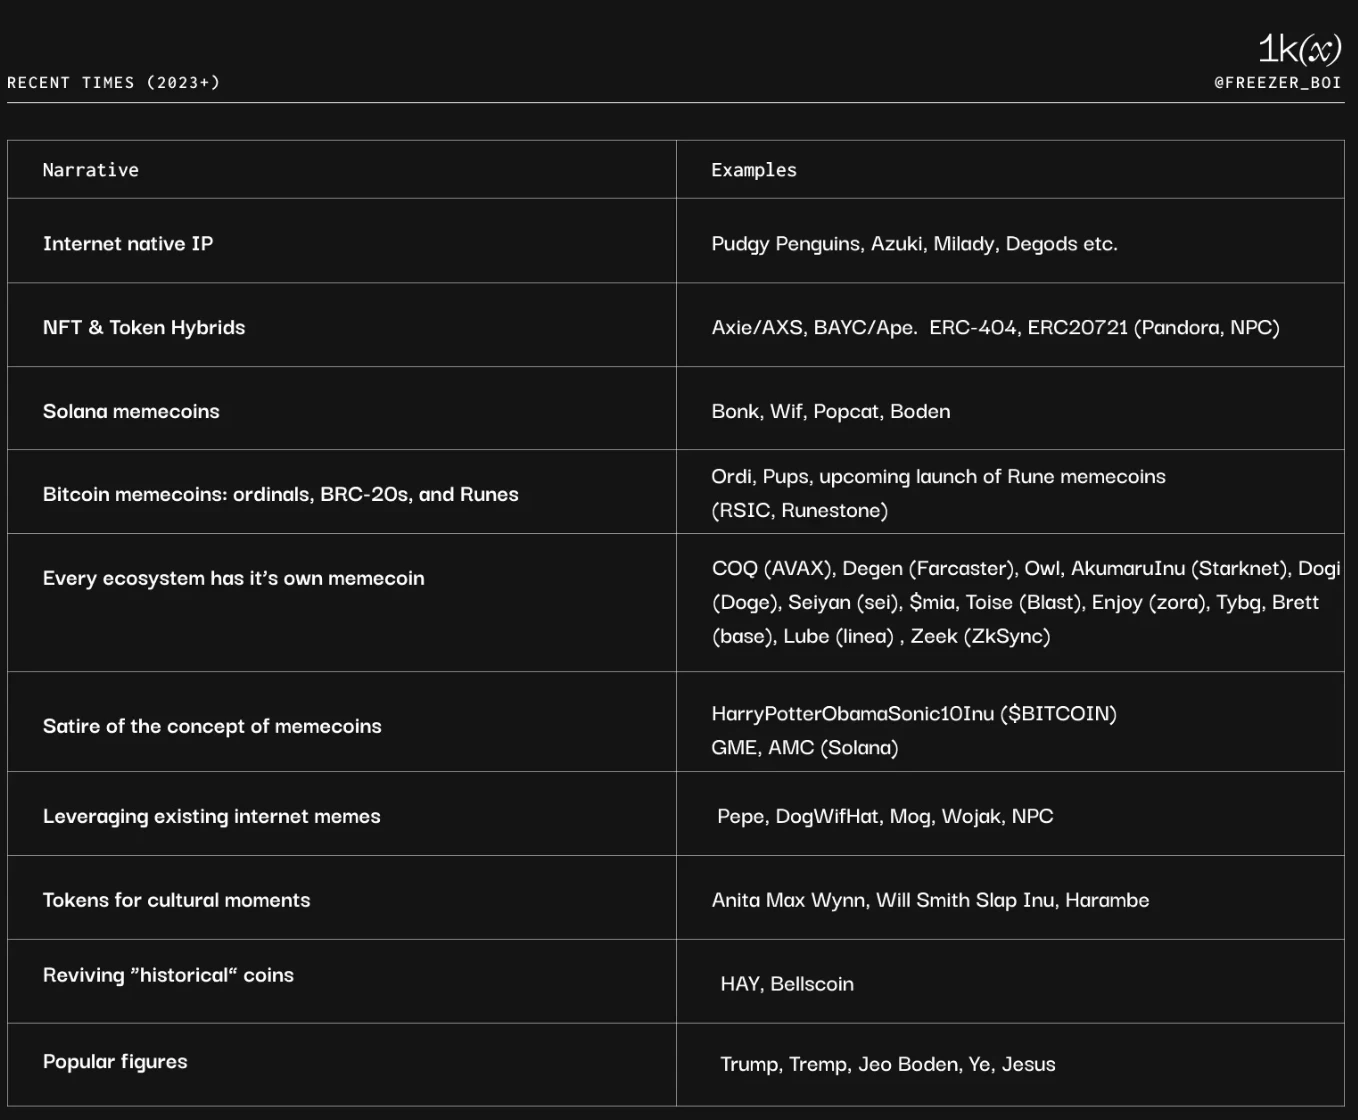Click the Trump, Tremp, Jeo Boden examples
1358x1120 pixels.
(888, 1064)
